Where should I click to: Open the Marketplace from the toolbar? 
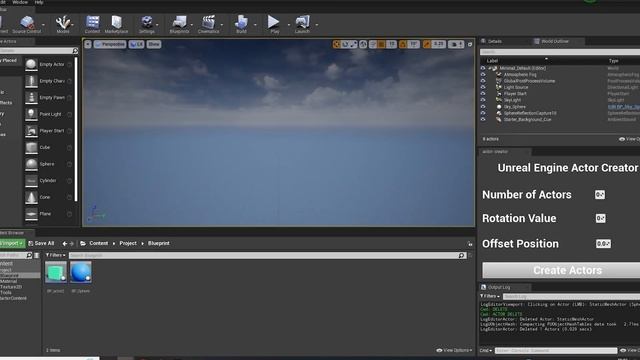pos(116,24)
